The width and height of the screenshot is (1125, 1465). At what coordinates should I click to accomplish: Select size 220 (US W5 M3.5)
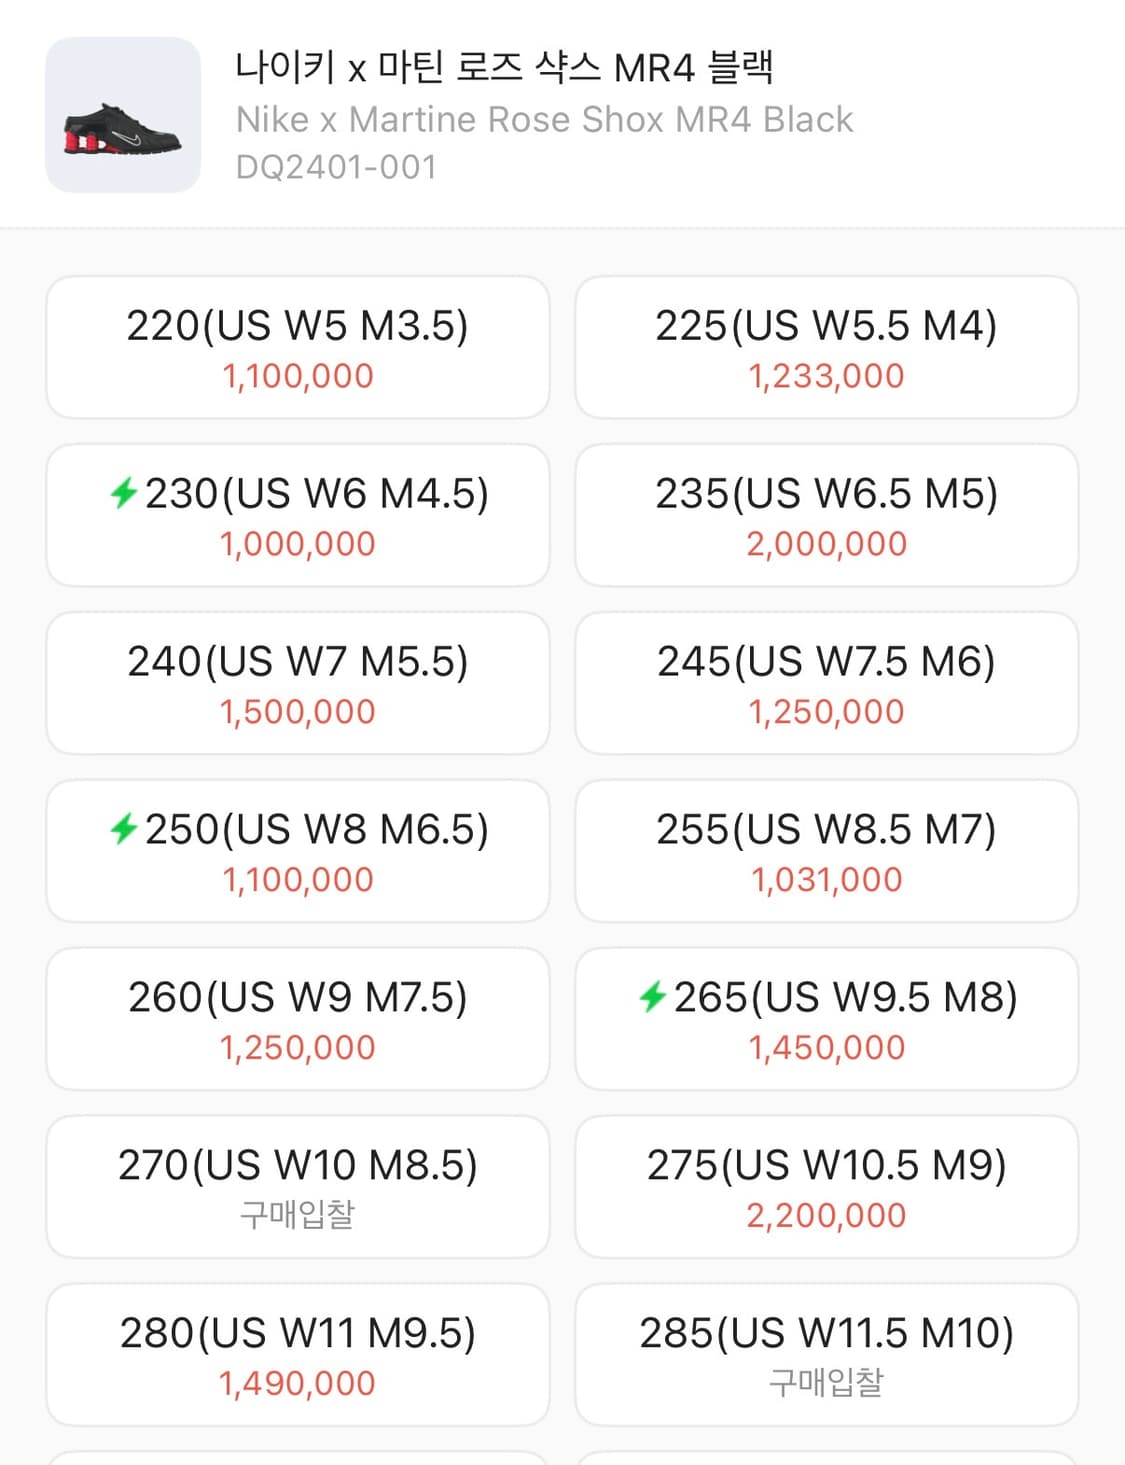coord(298,347)
